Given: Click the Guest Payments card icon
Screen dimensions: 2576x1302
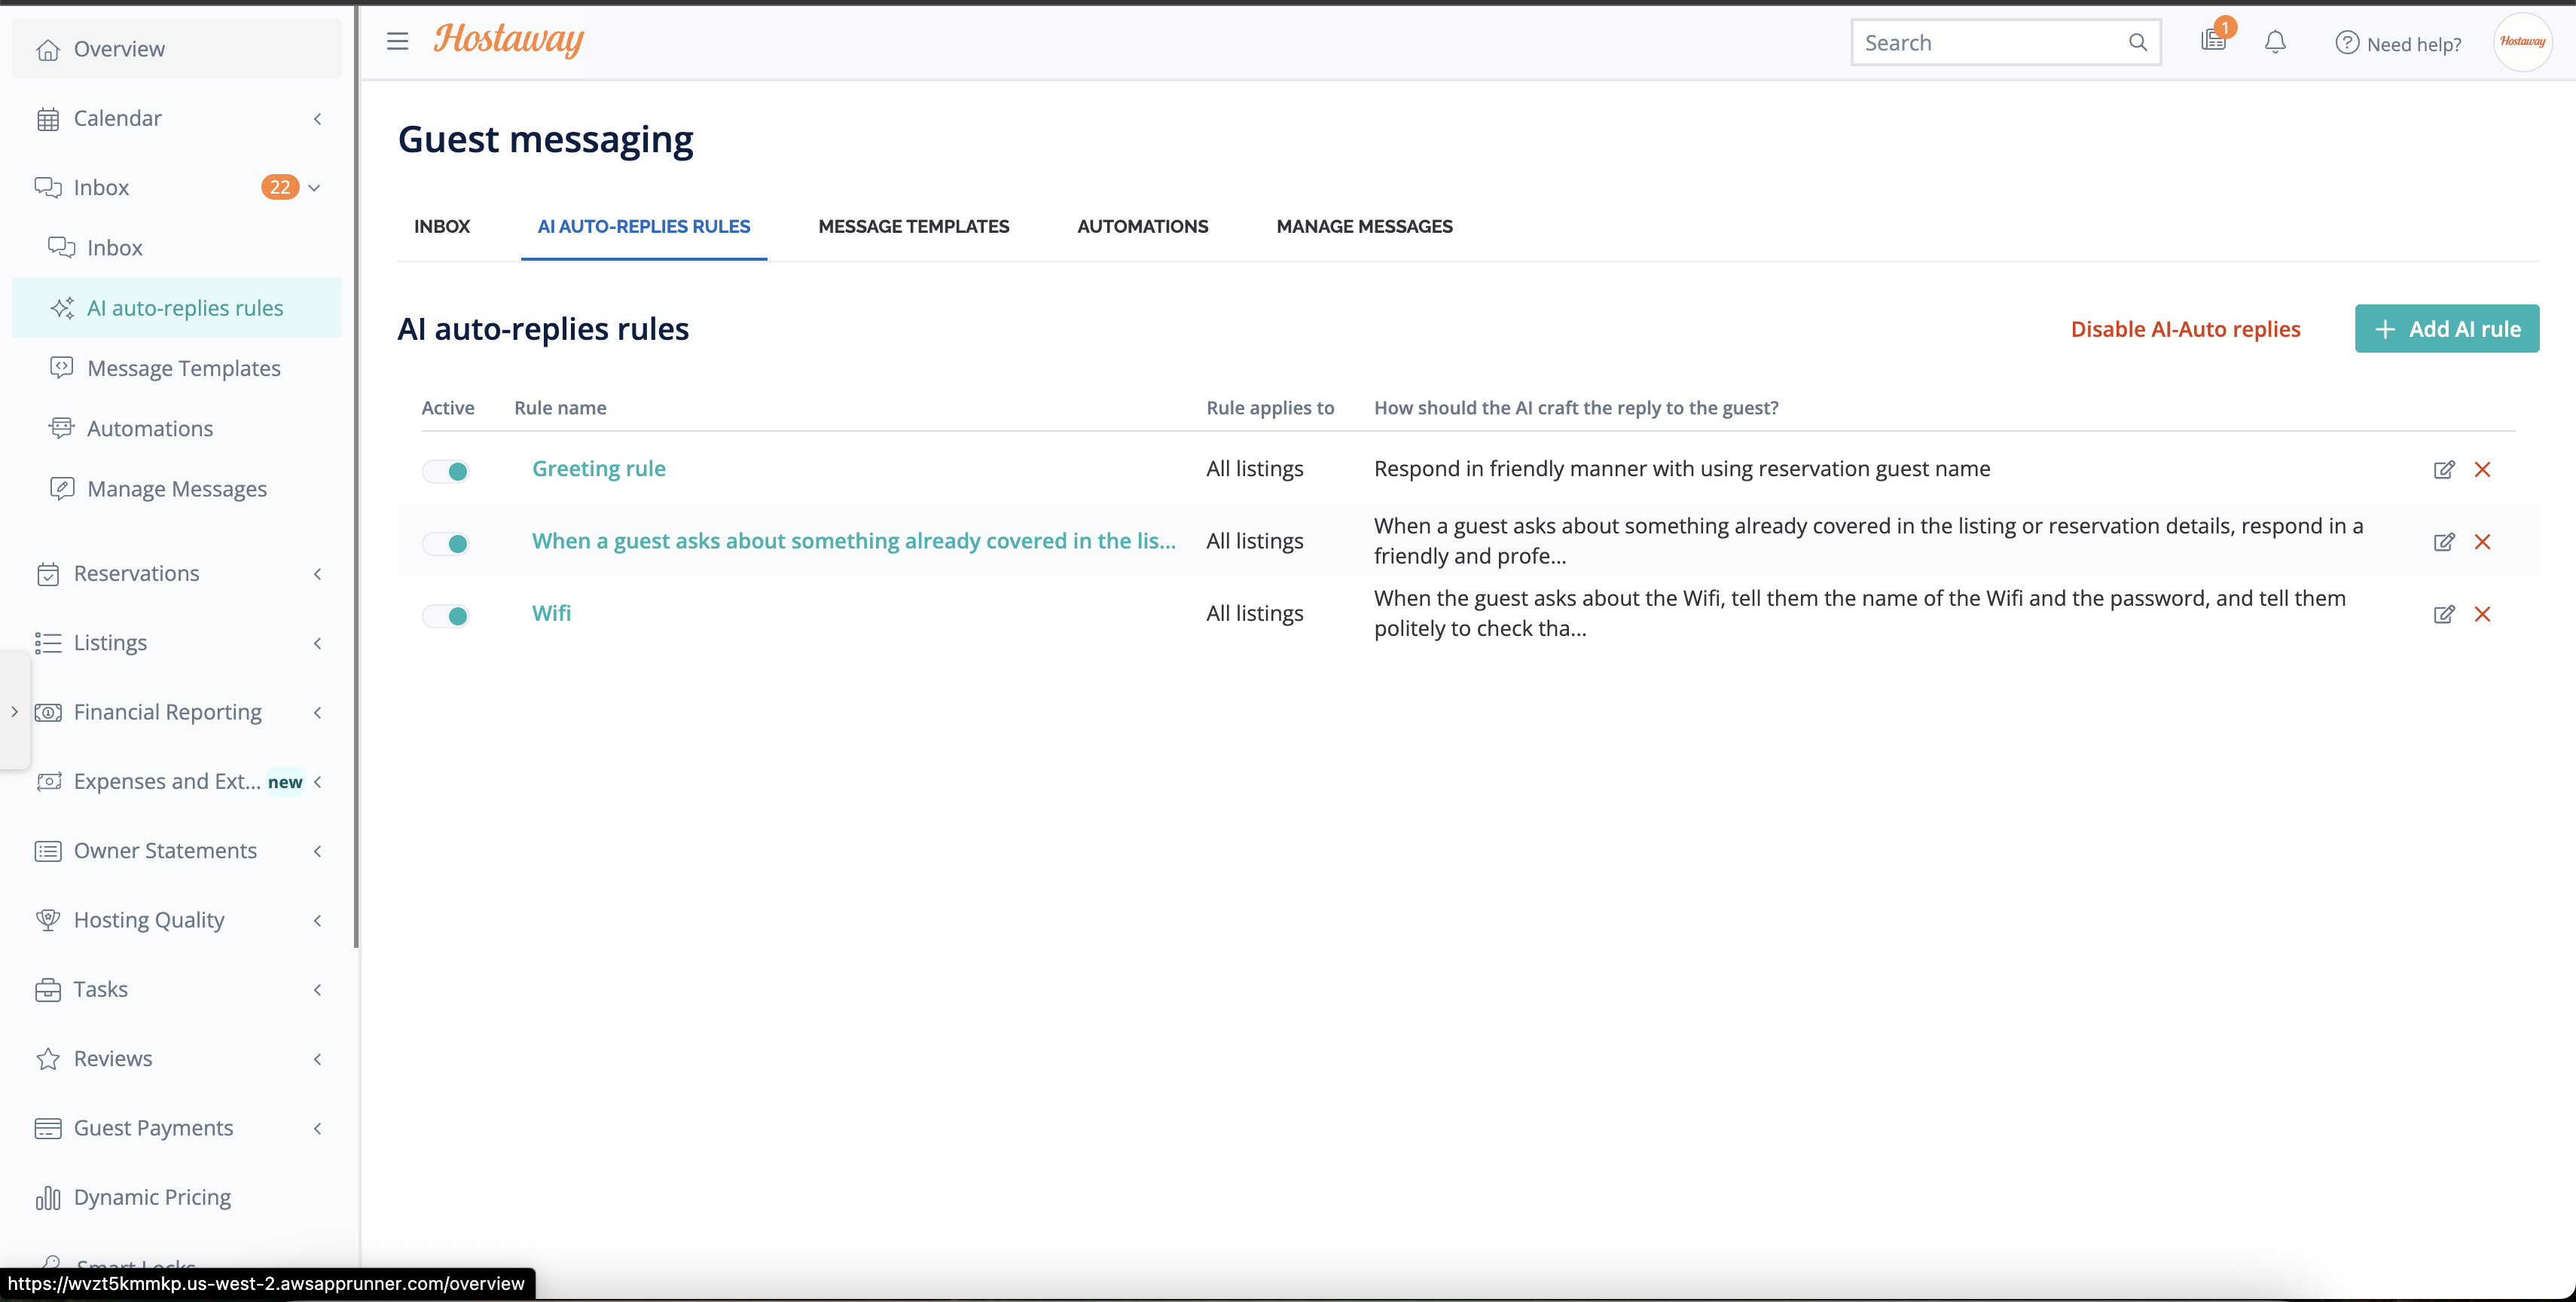Looking at the screenshot, I should [47, 1128].
